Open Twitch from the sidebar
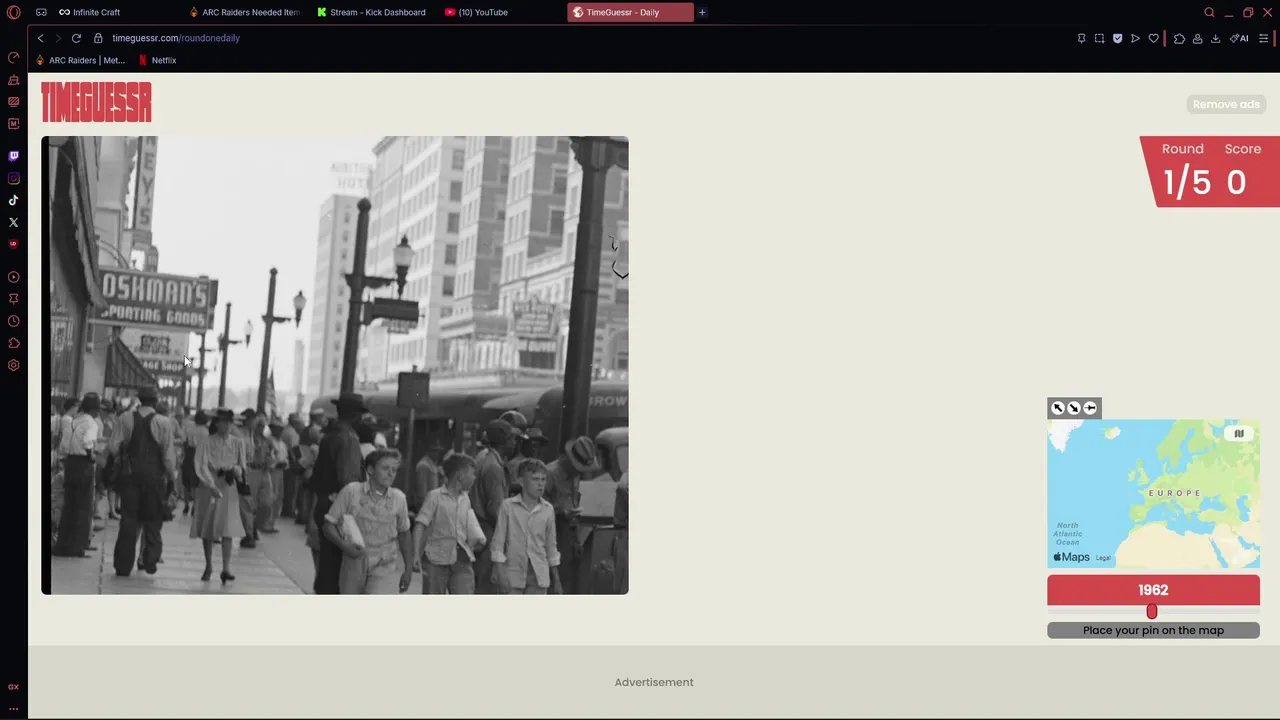Image resolution: width=1280 pixels, height=720 pixels. click(13, 156)
